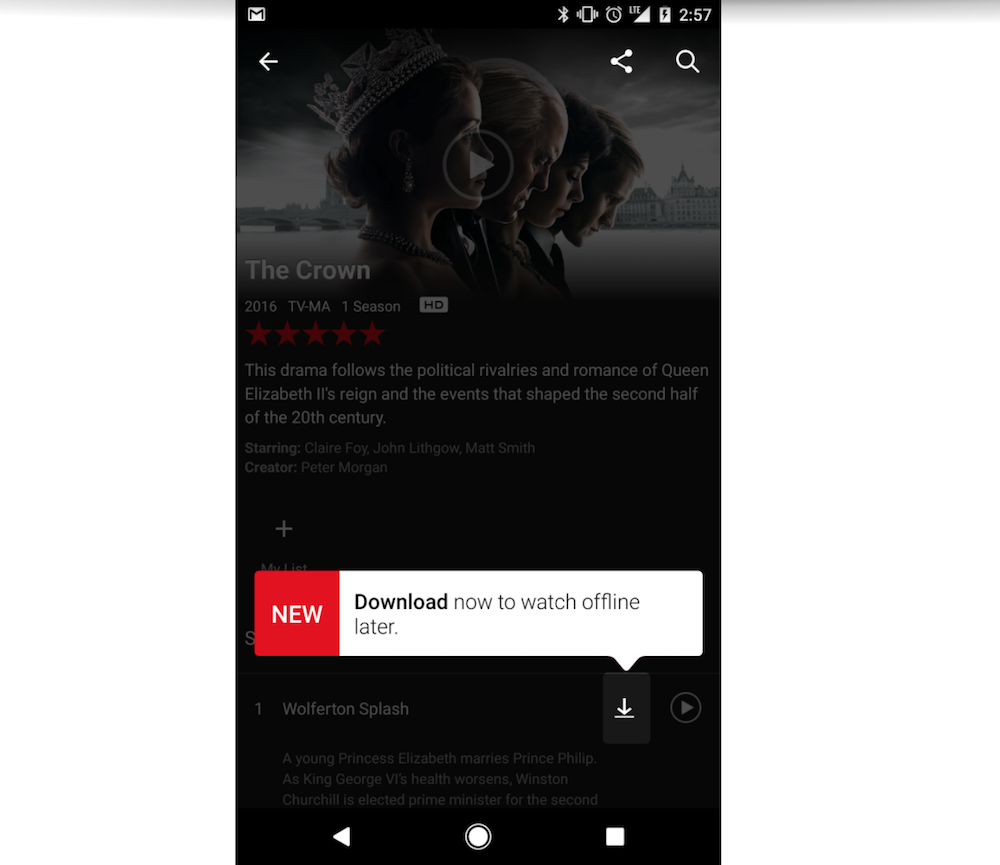Open search with the magnifier icon
This screenshot has width=1000, height=865.
[x=687, y=61]
